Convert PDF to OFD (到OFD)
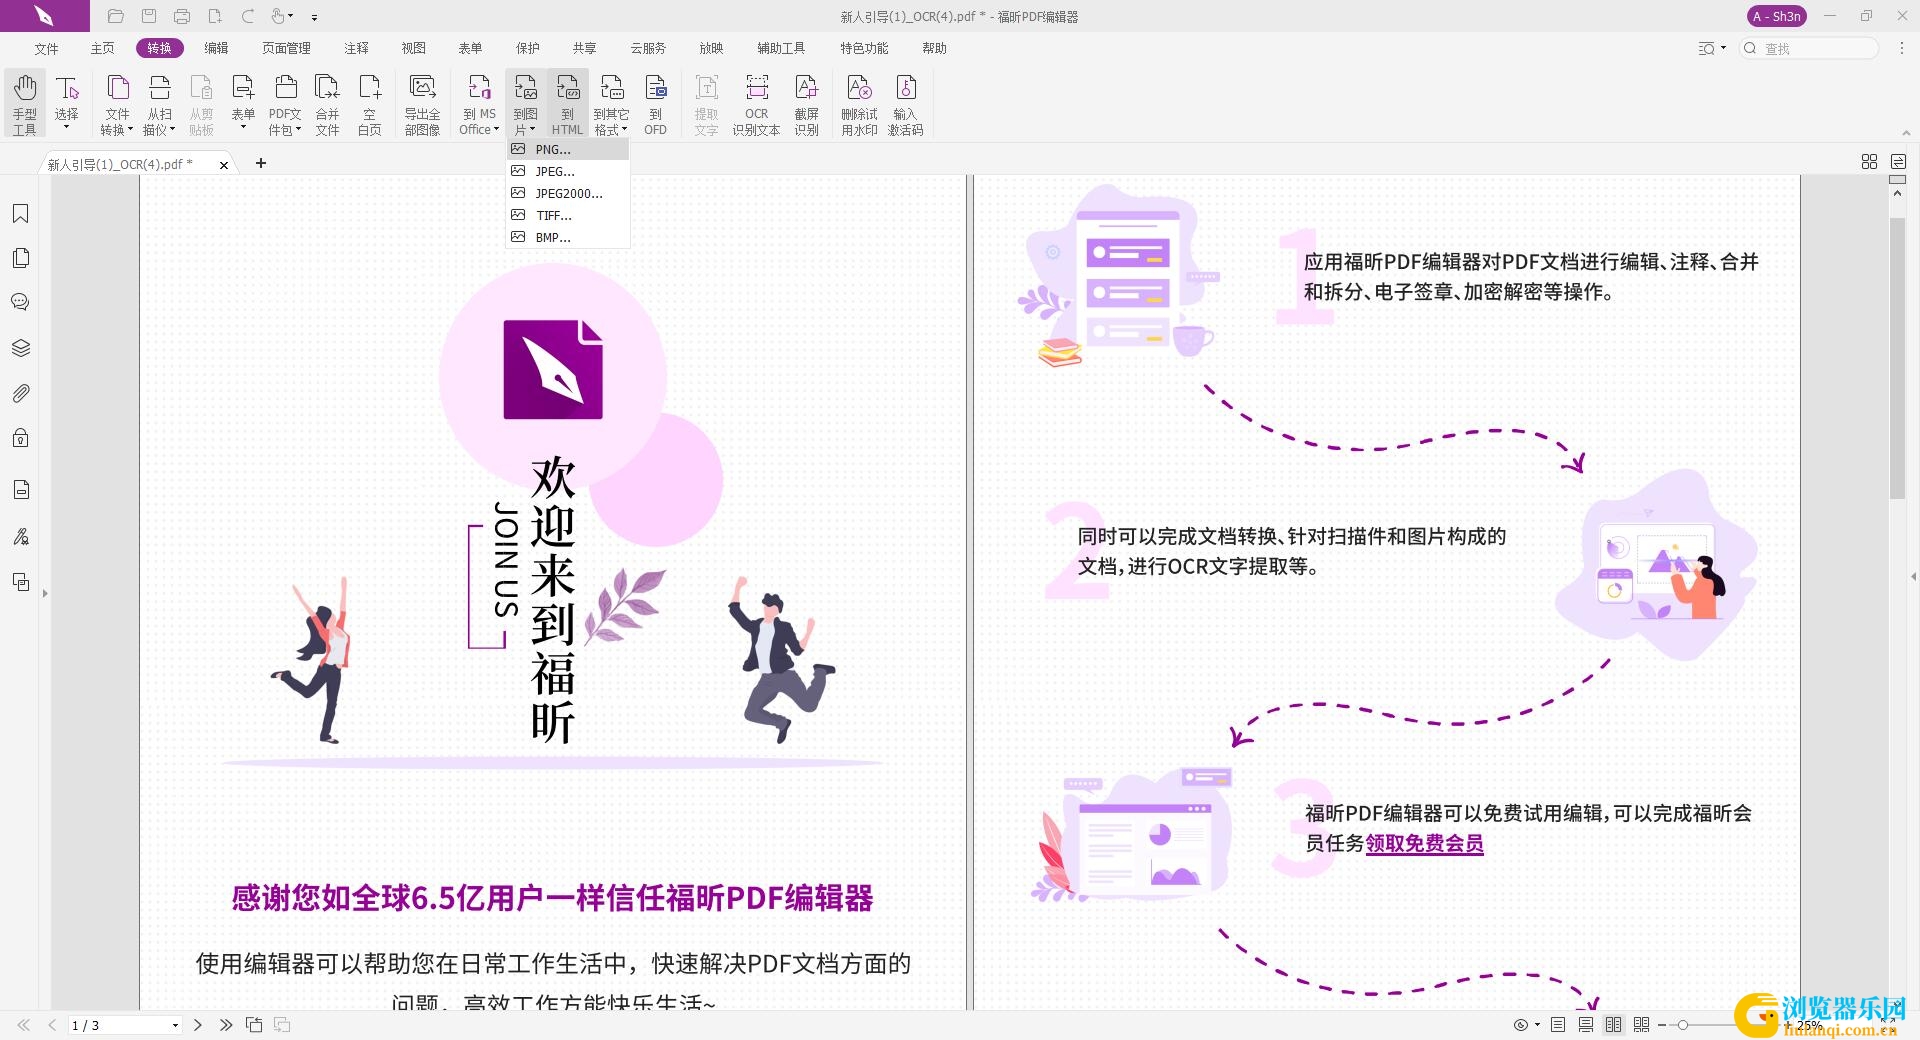 (x=655, y=104)
